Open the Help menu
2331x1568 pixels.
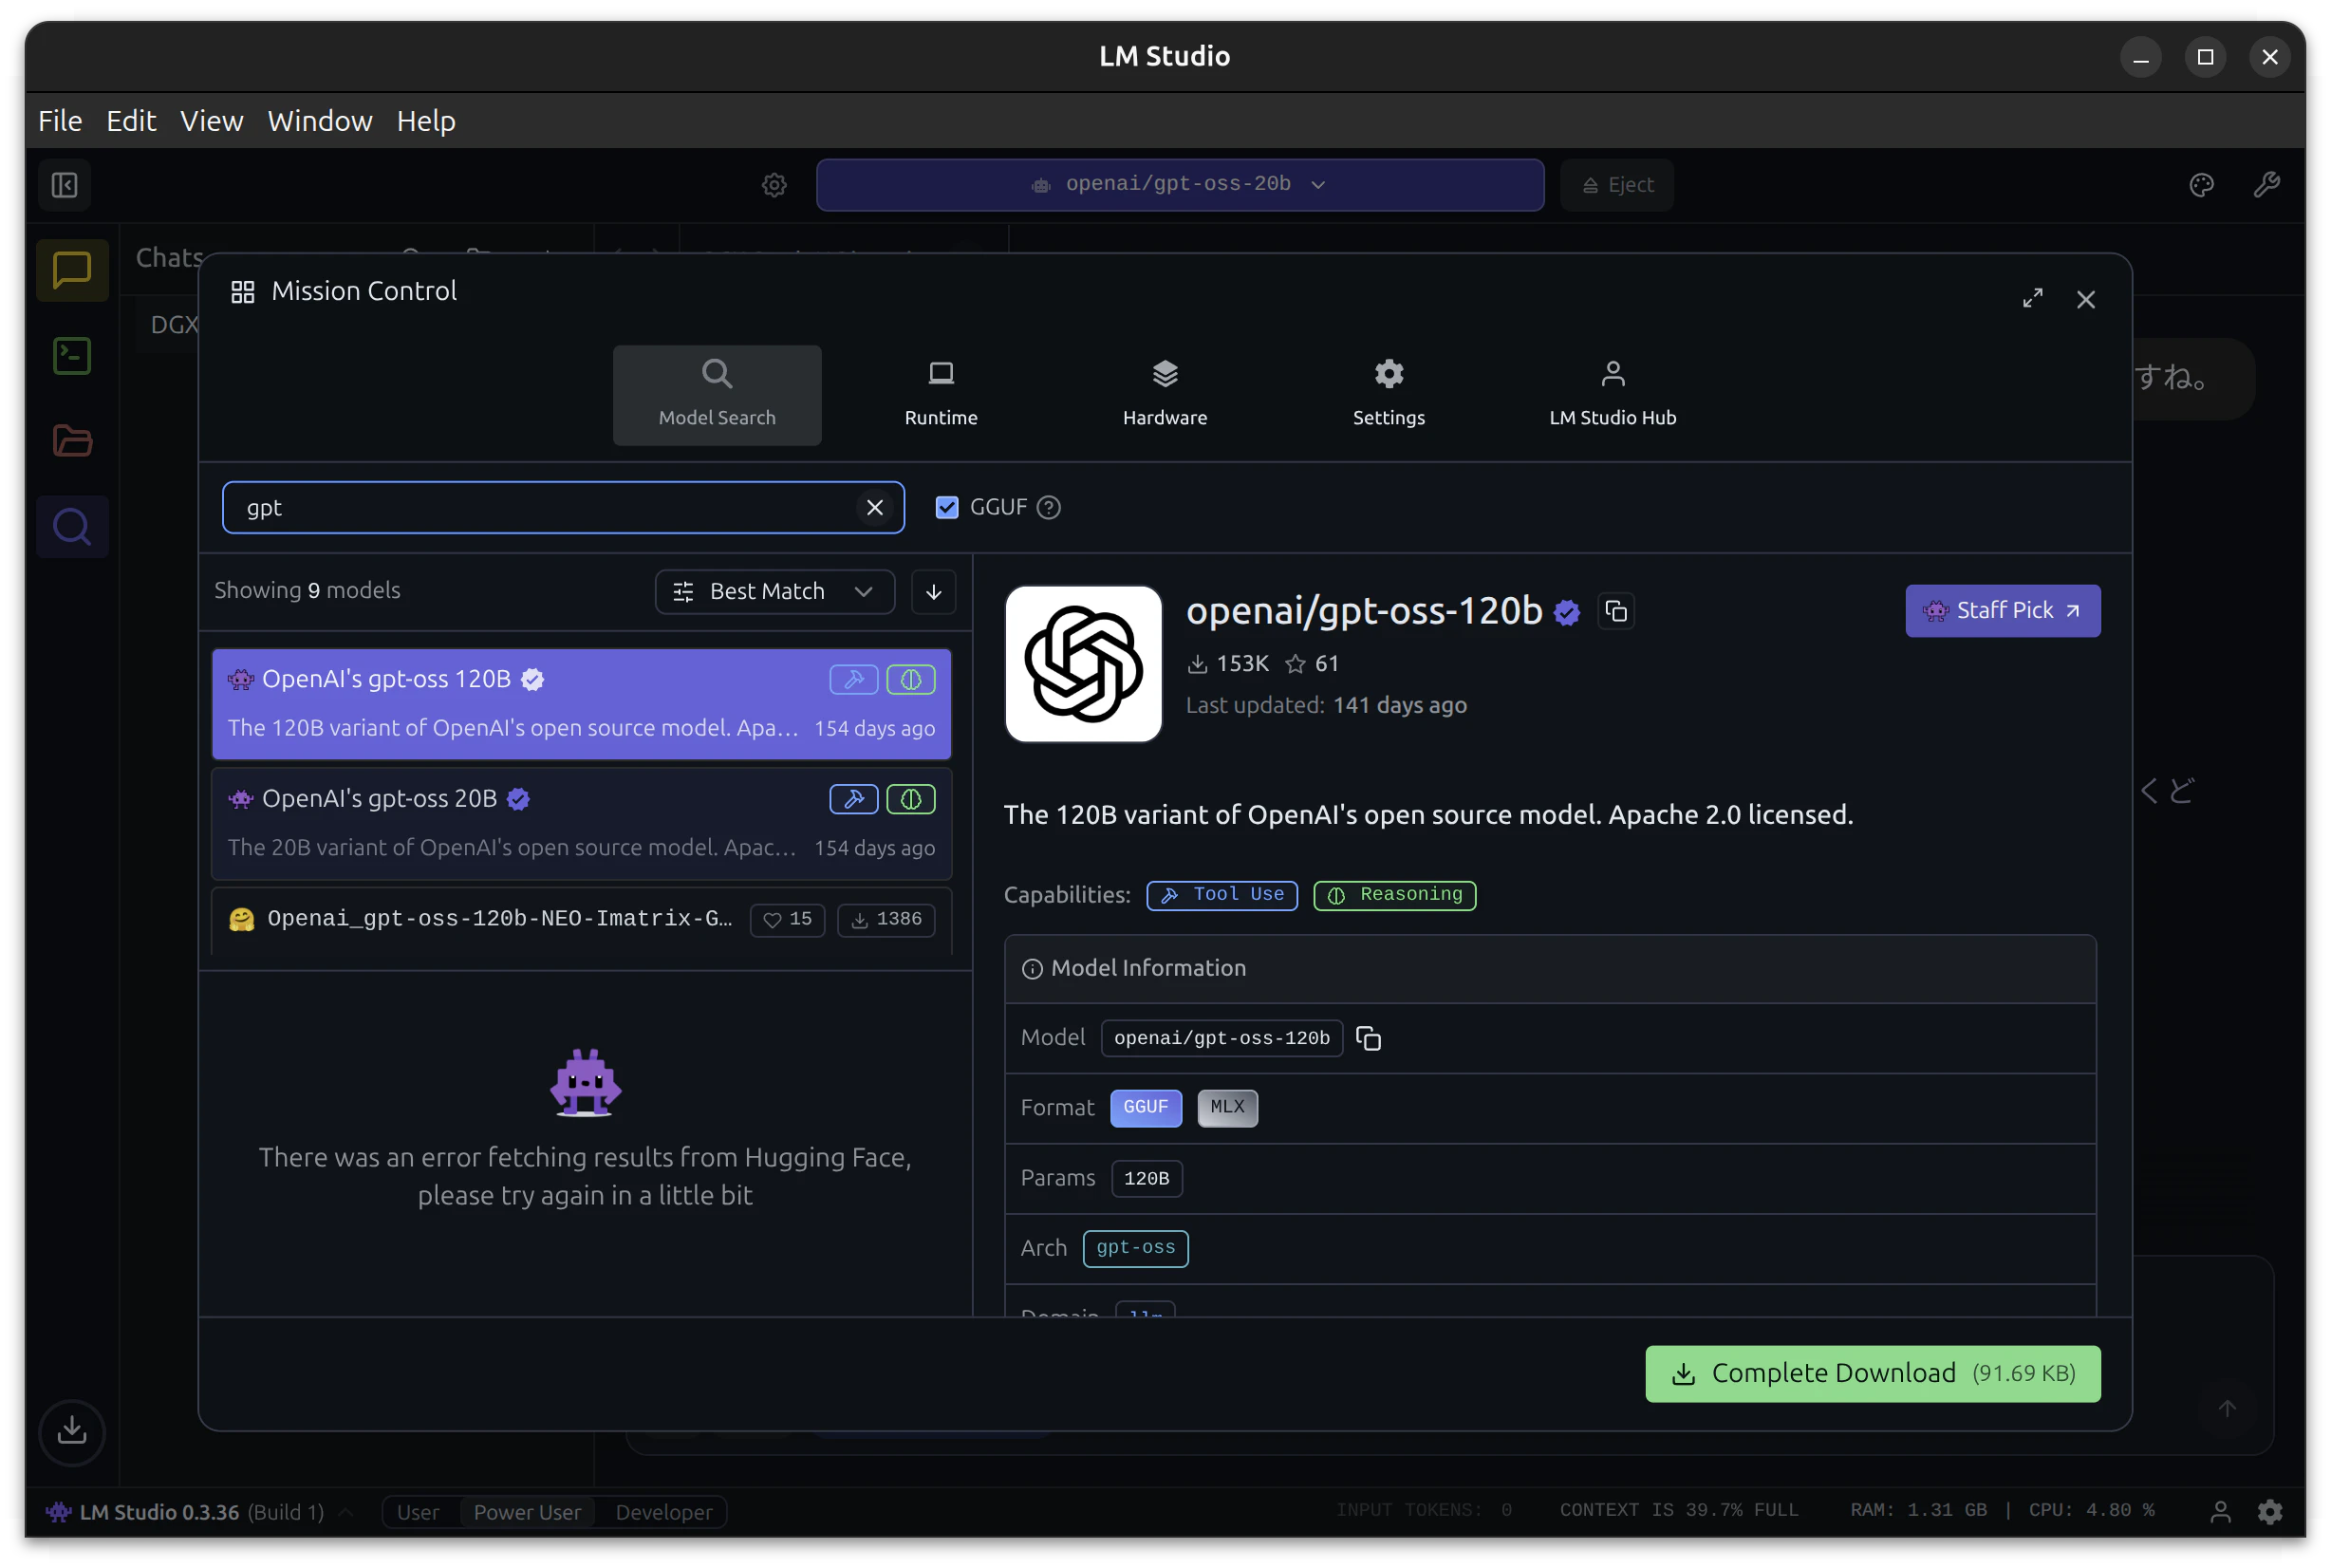point(426,121)
